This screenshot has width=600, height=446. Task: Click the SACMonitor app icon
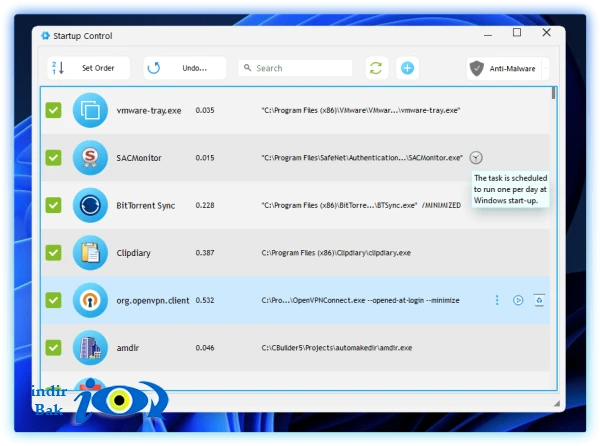[90, 158]
